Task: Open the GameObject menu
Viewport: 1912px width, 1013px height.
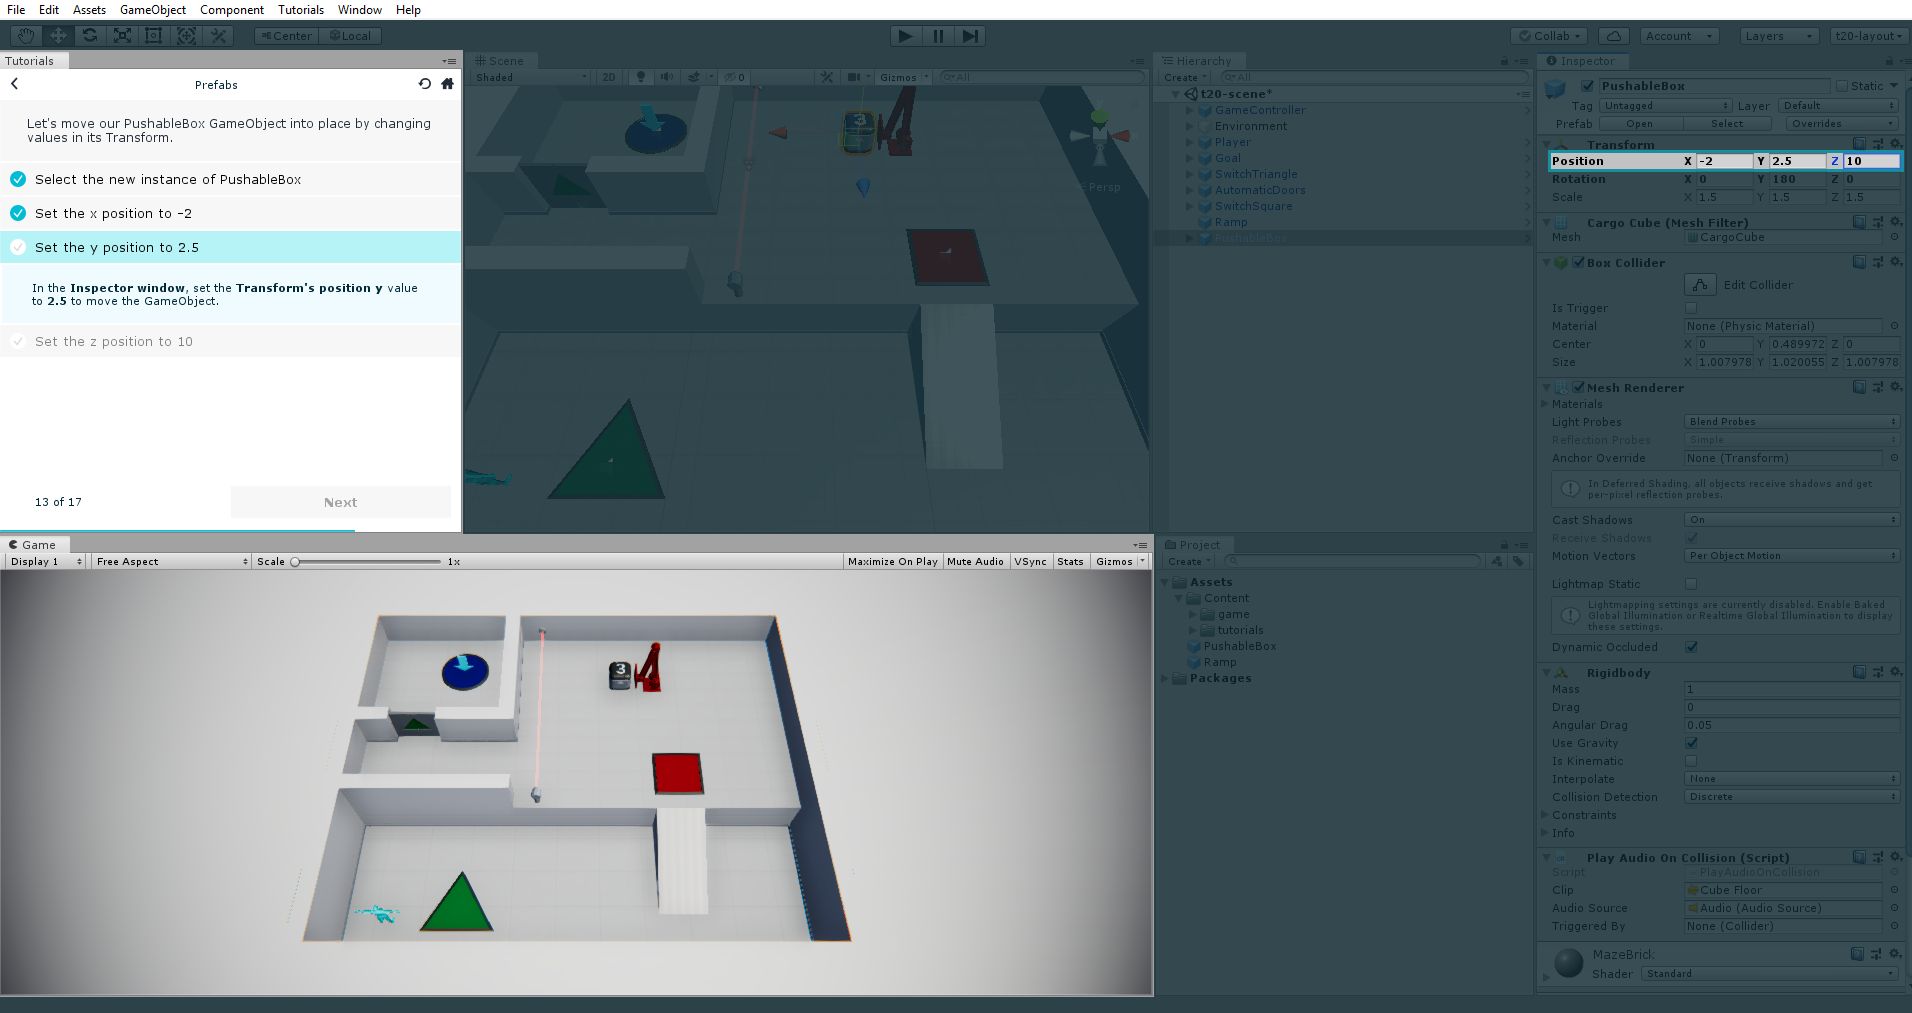Action: pos(152,10)
